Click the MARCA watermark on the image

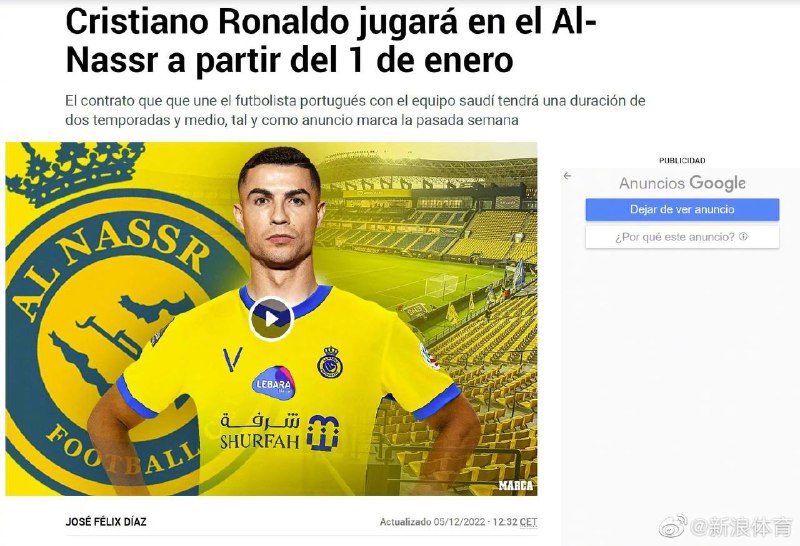(x=515, y=485)
